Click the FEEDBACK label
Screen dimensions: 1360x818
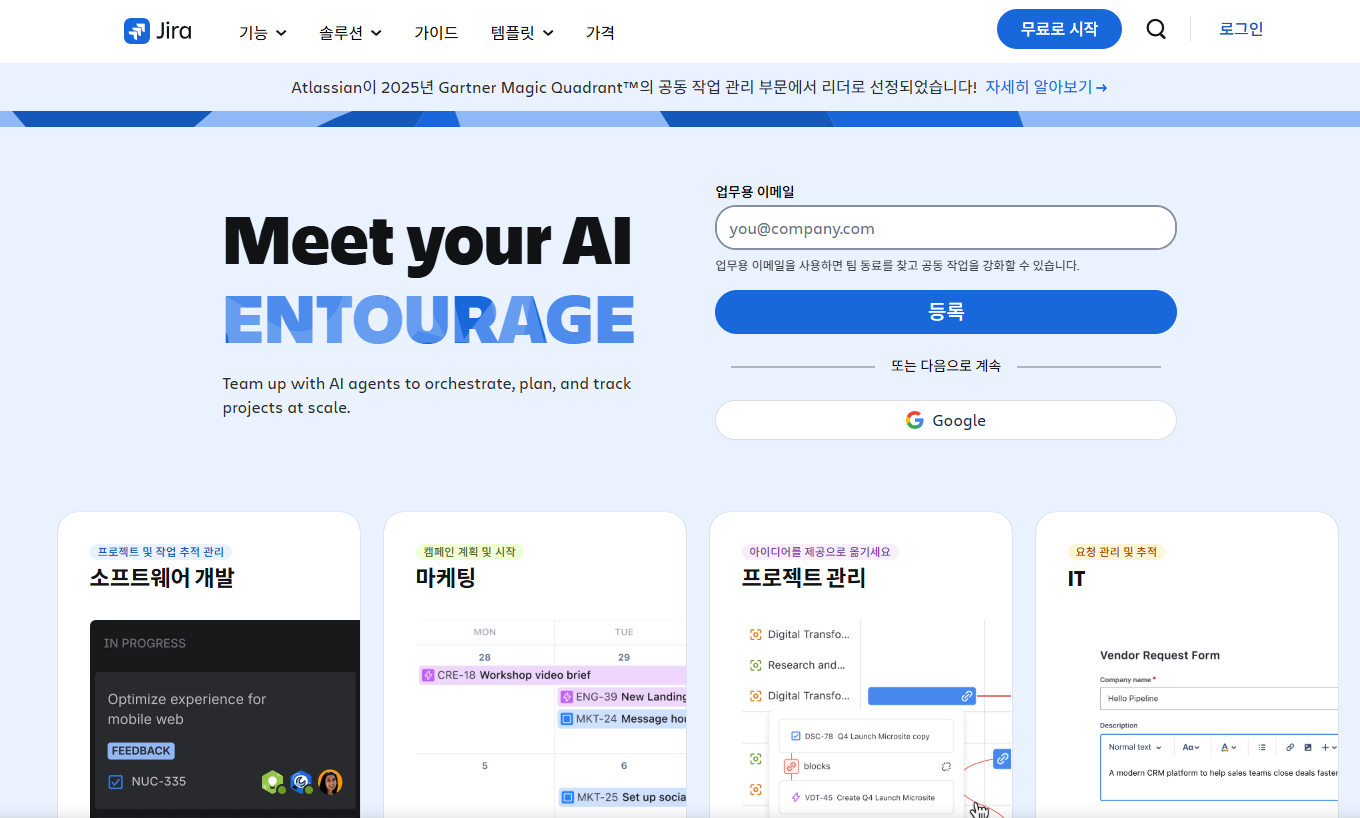tap(141, 751)
